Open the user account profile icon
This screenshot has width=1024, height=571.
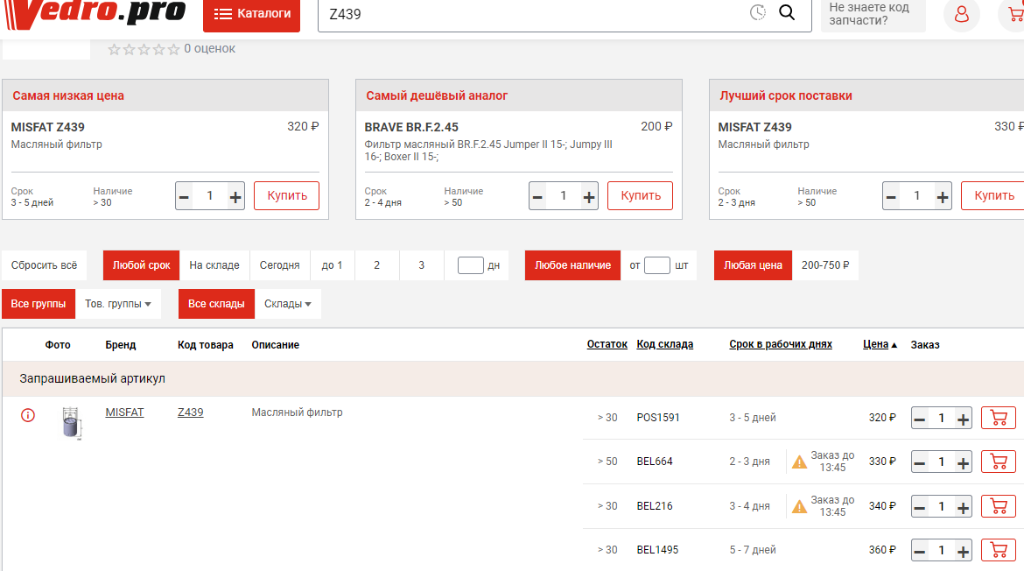961,14
